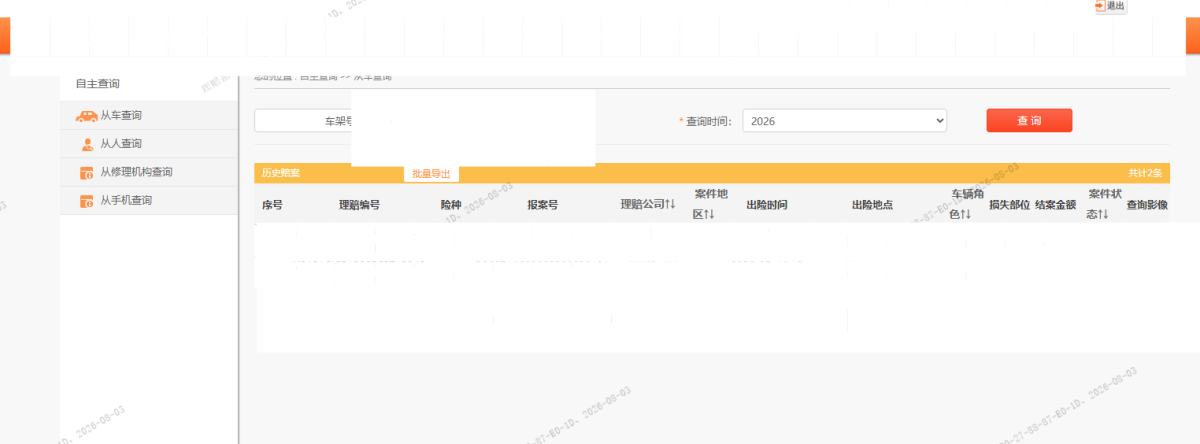The height and width of the screenshot is (444, 1200).
Task: Open the 从修理机构查询 menu item
Action: pyautogui.click(x=149, y=172)
